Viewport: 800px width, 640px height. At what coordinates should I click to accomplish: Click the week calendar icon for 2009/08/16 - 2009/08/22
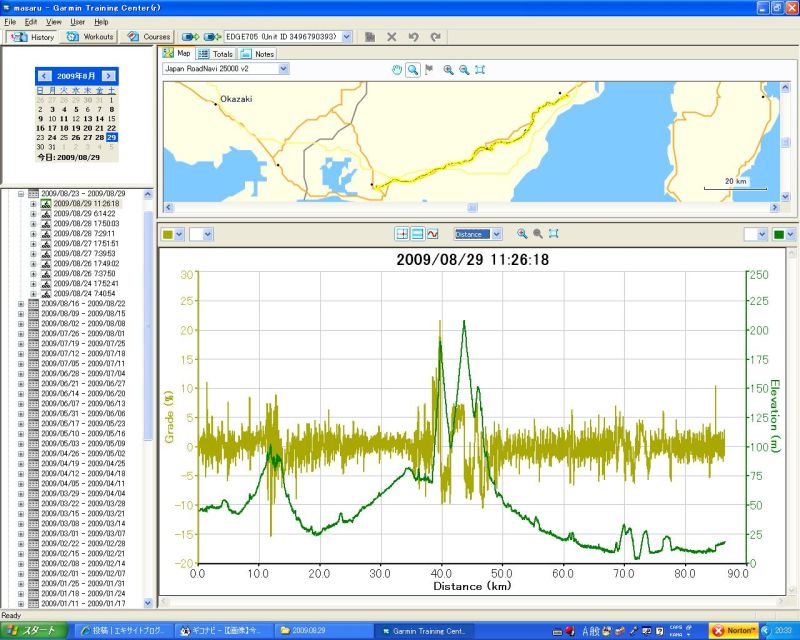click(33, 304)
